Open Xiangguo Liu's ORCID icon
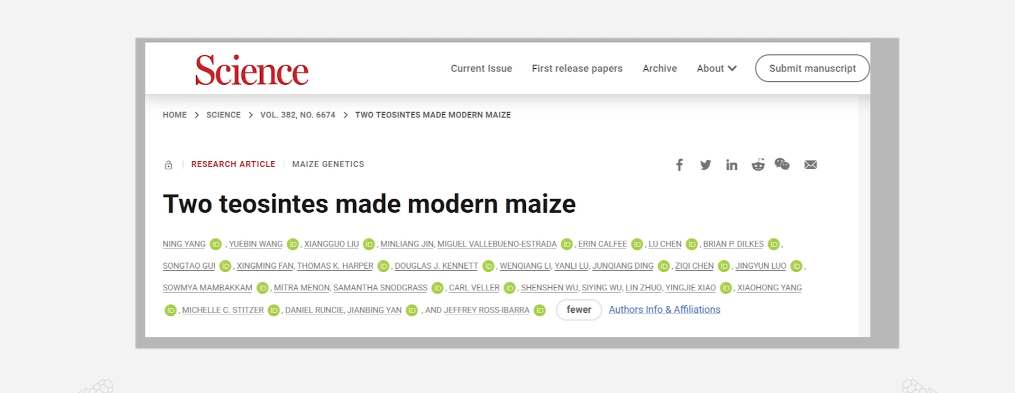Screen dimensions: 1015x393 (369, 244)
